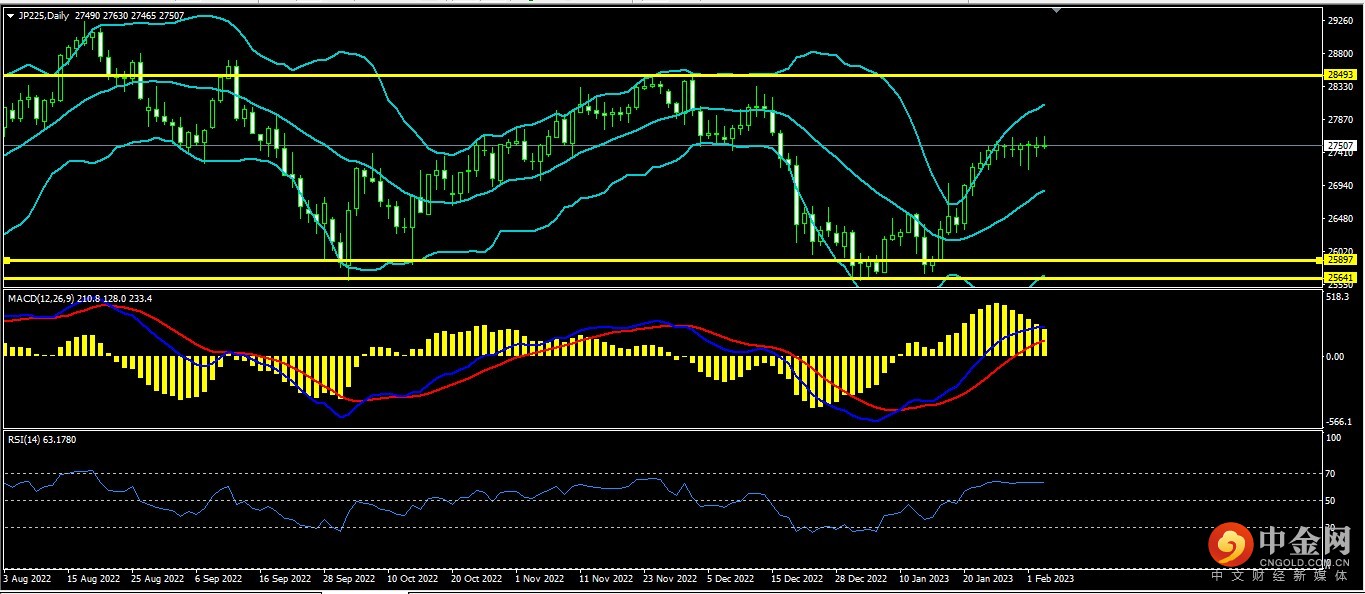This screenshot has height=594, width=1365.
Task: Click the white 27507 current price tag
Action: 1339,145
